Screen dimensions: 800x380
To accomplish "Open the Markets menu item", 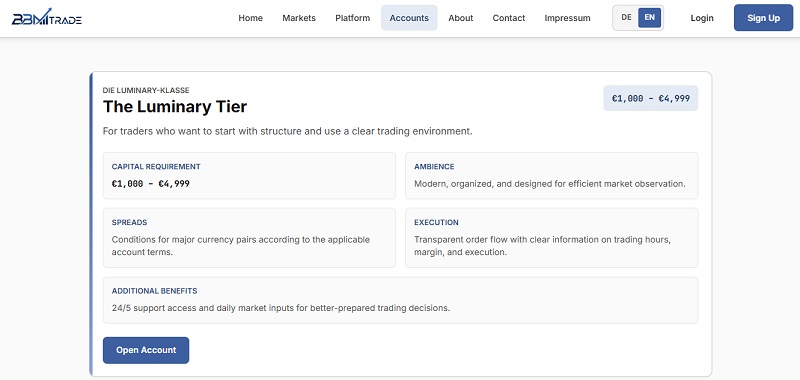I will pos(299,18).
